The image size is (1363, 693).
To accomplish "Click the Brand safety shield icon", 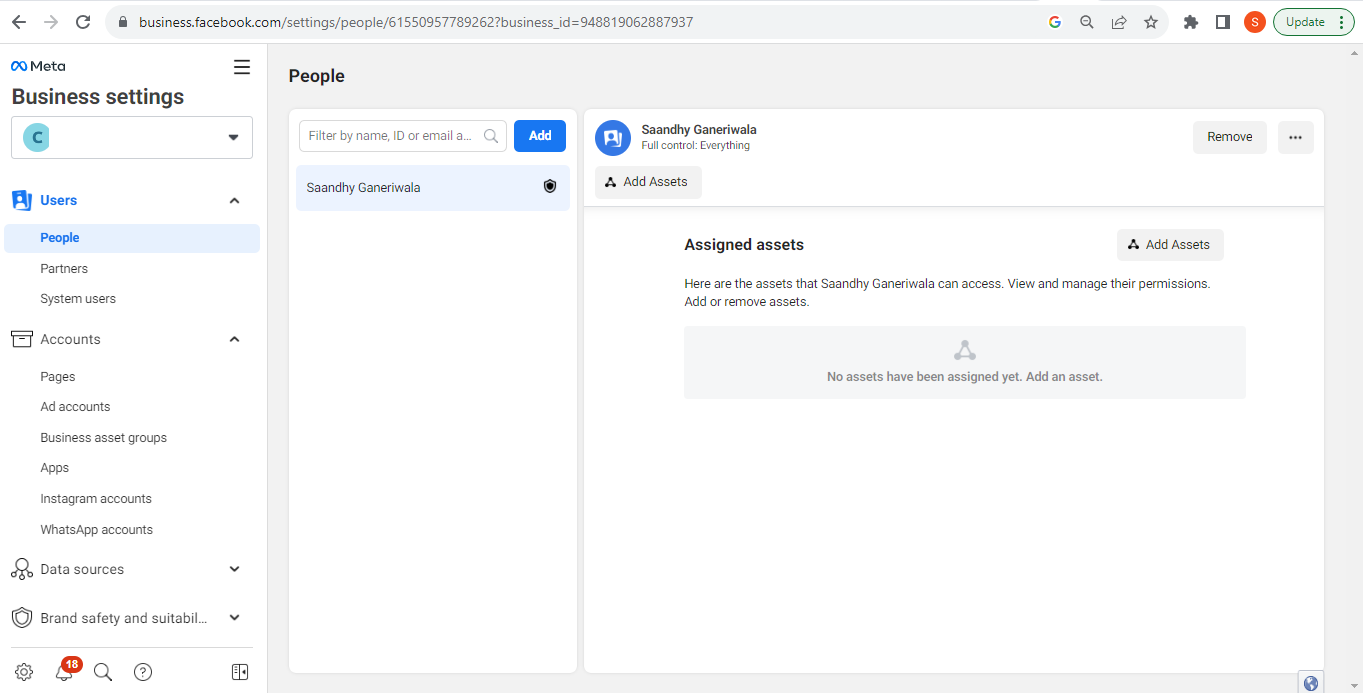I will [x=21, y=618].
